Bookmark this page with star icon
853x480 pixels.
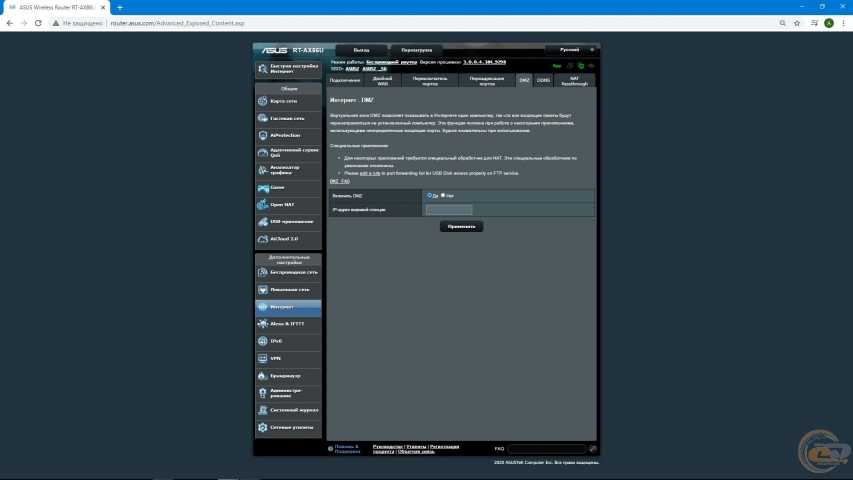coord(797,23)
